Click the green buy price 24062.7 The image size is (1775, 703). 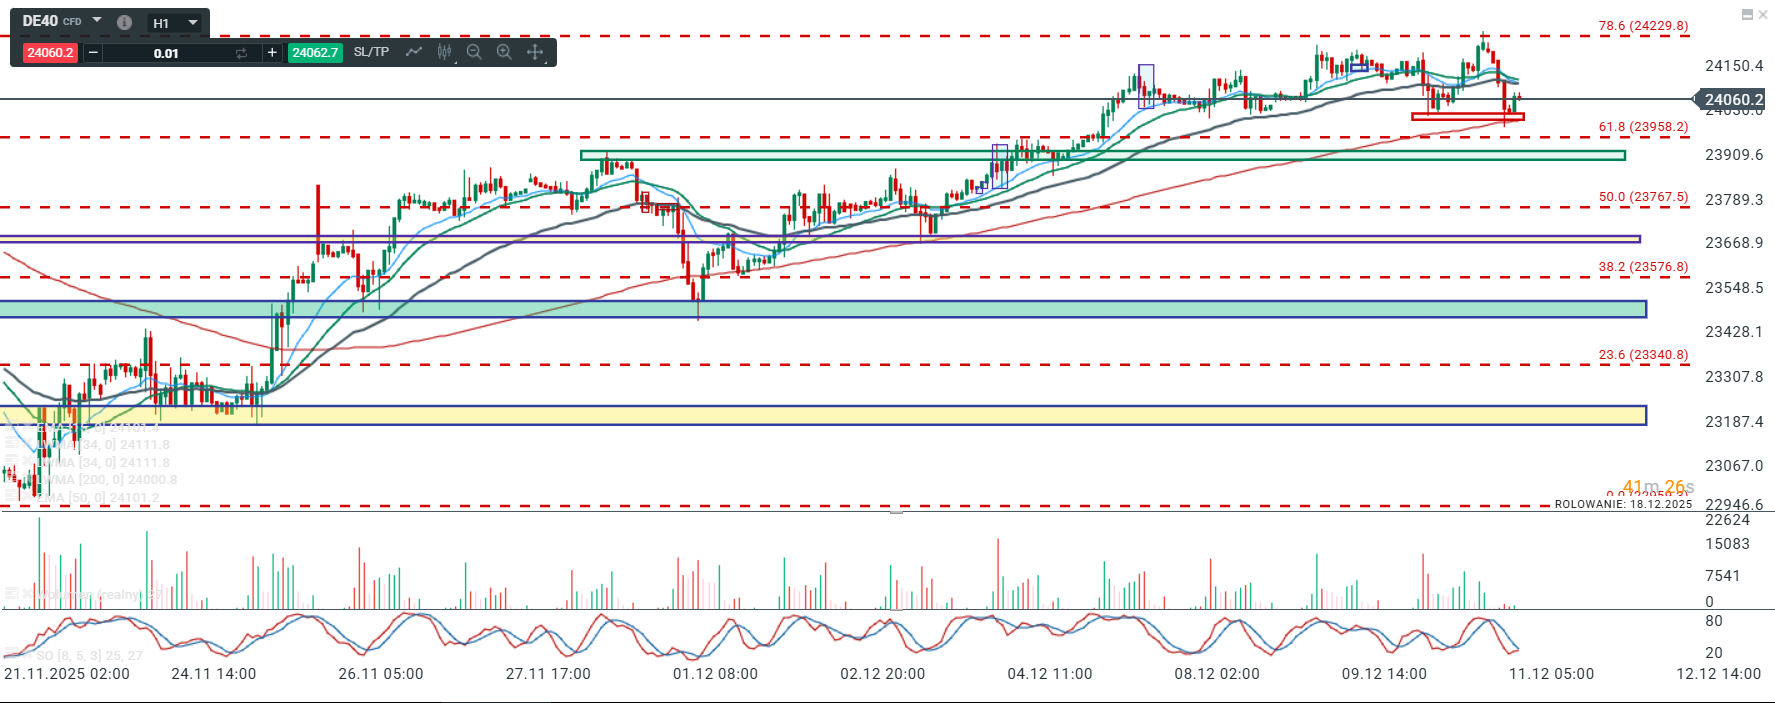(315, 53)
